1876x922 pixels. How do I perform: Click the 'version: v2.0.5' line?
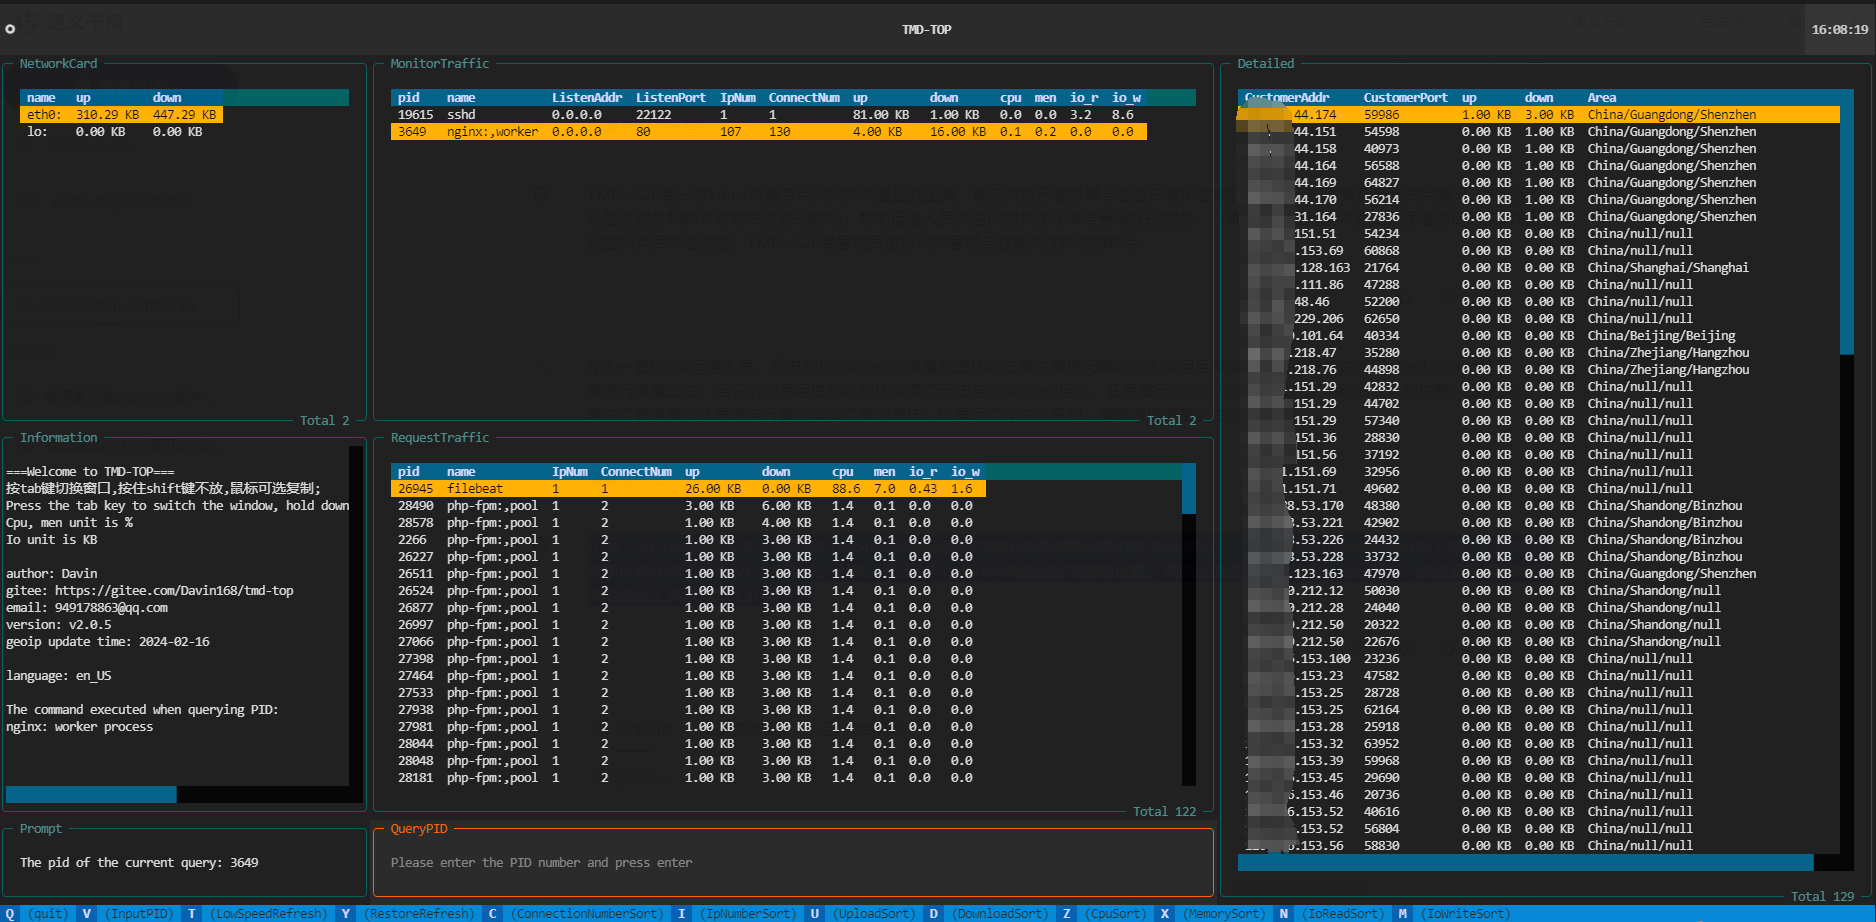[59, 625]
